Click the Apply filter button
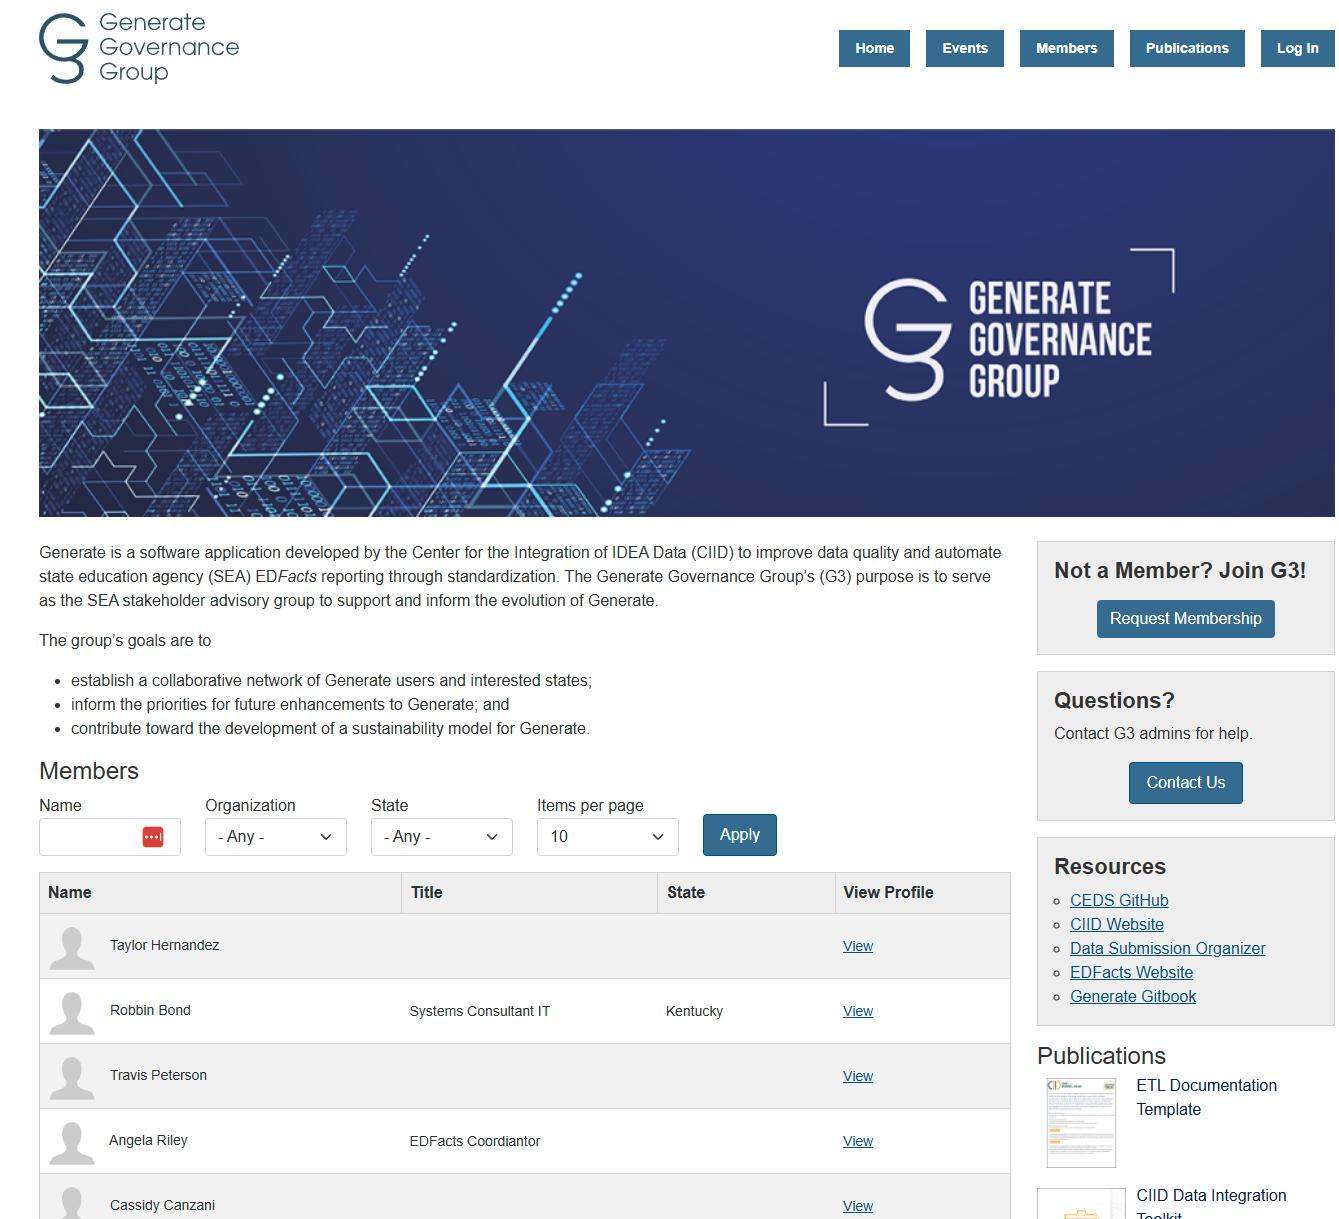Viewport: 1339px width, 1219px height. [x=740, y=835]
